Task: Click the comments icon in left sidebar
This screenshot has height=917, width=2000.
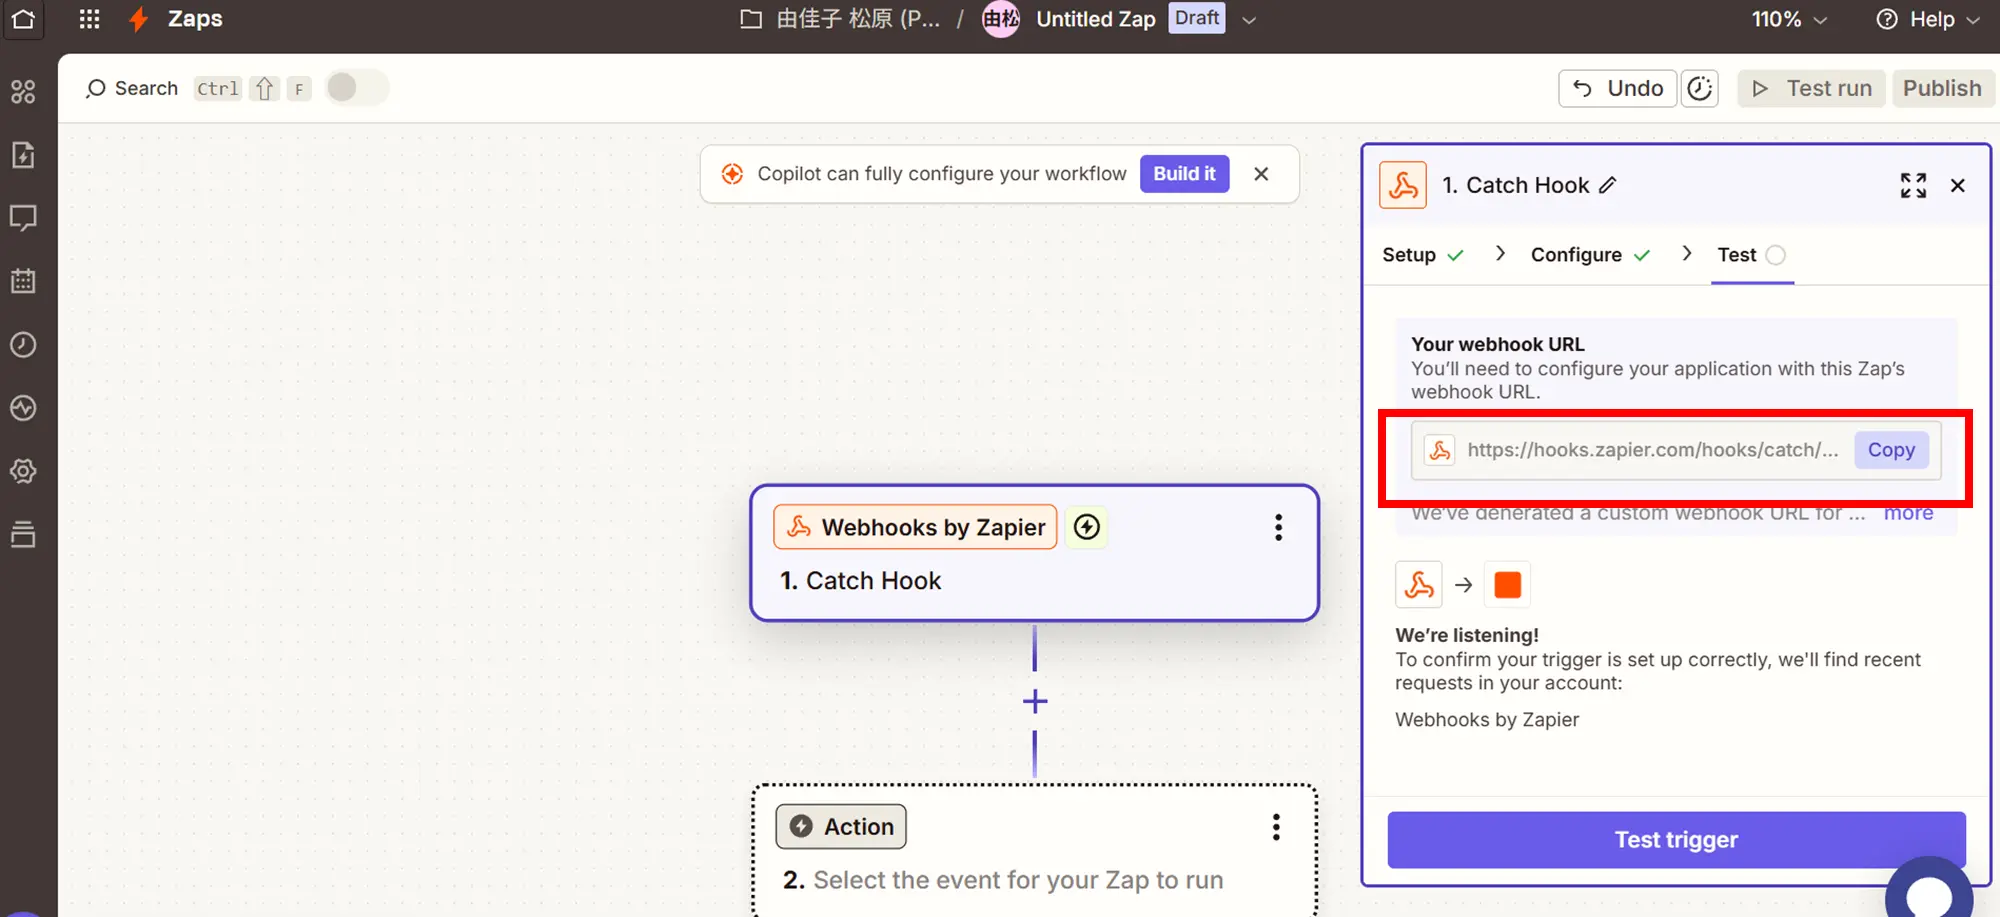Action: click(23, 218)
